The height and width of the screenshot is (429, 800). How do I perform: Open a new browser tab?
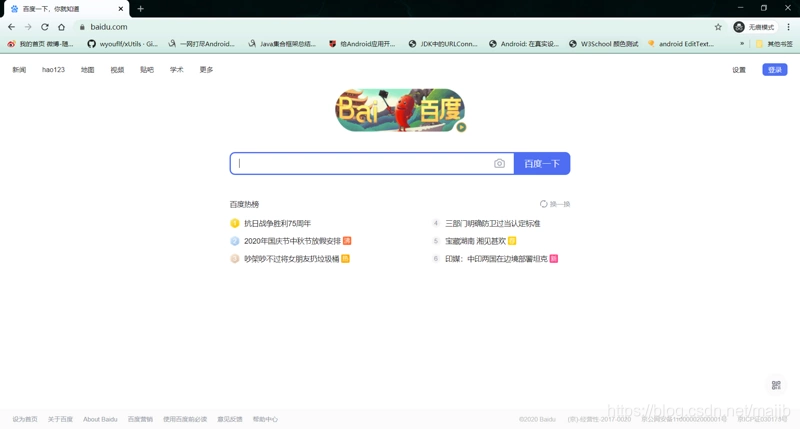(x=140, y=9)
